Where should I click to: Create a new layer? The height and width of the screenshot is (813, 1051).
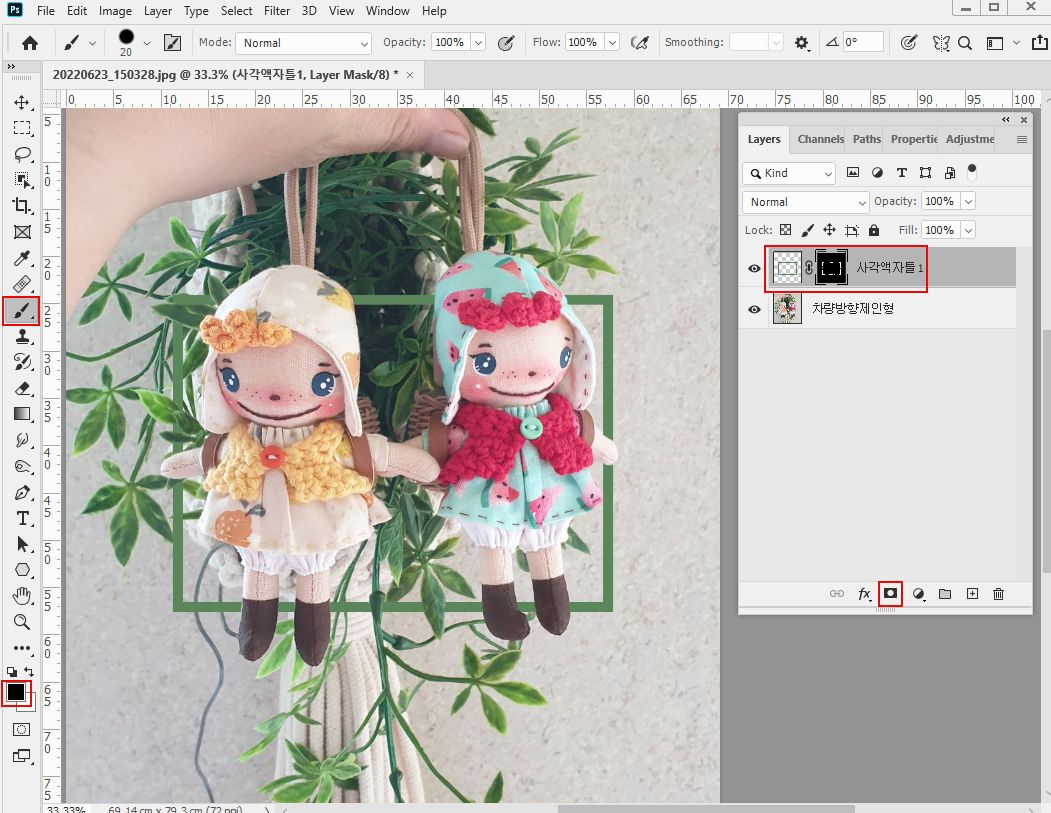pos(972,594)
